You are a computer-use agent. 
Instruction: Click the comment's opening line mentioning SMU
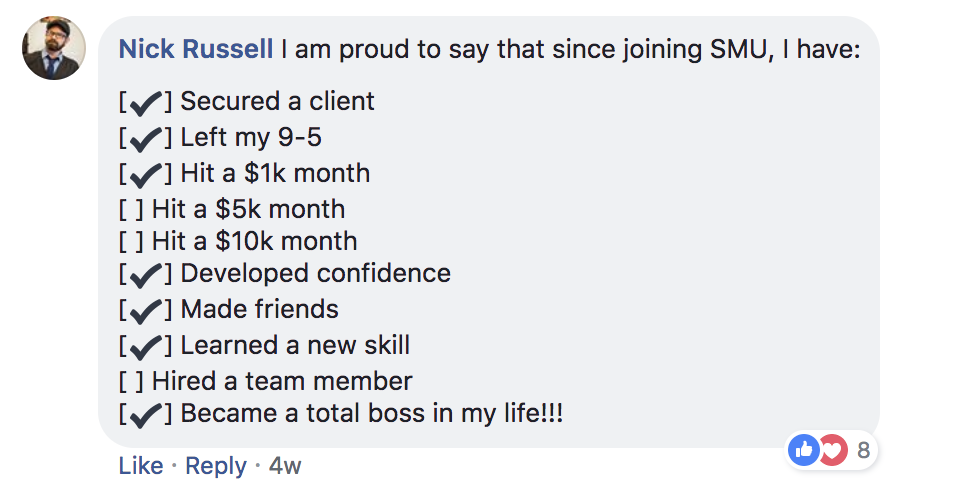[570, 49]
